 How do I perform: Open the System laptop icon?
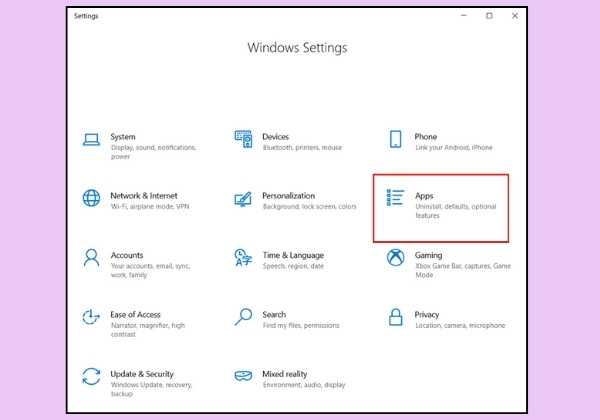91,140
